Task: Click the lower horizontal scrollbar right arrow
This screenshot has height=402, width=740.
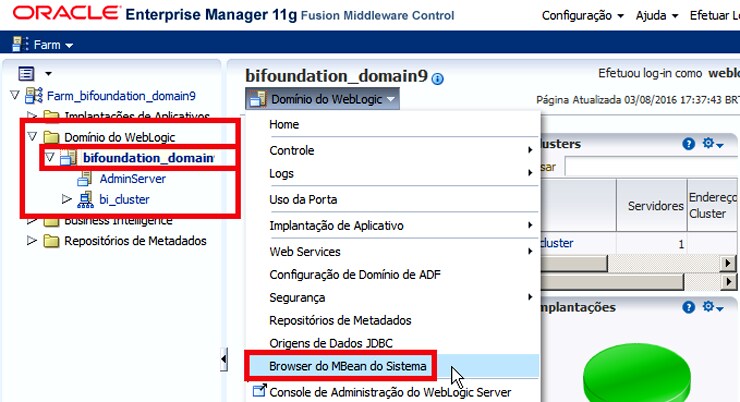Action: tap(728, 282)
